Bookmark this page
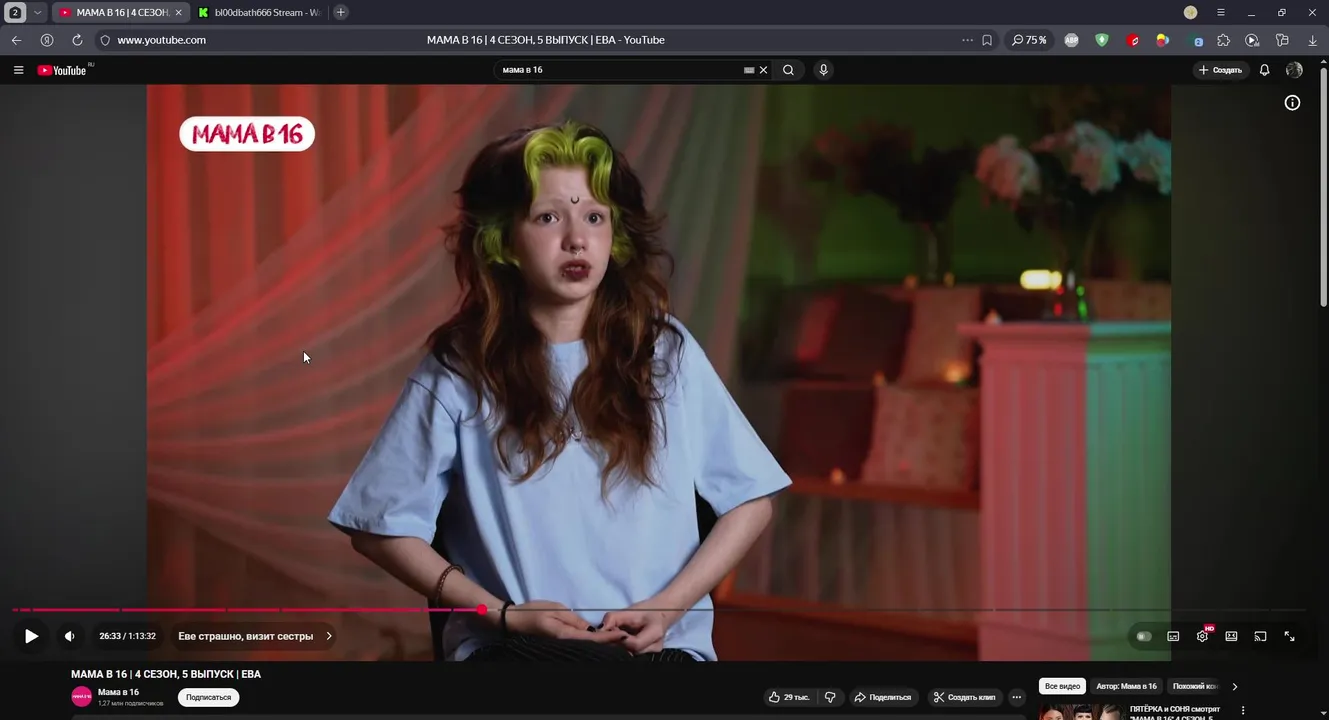 (987, 40)
